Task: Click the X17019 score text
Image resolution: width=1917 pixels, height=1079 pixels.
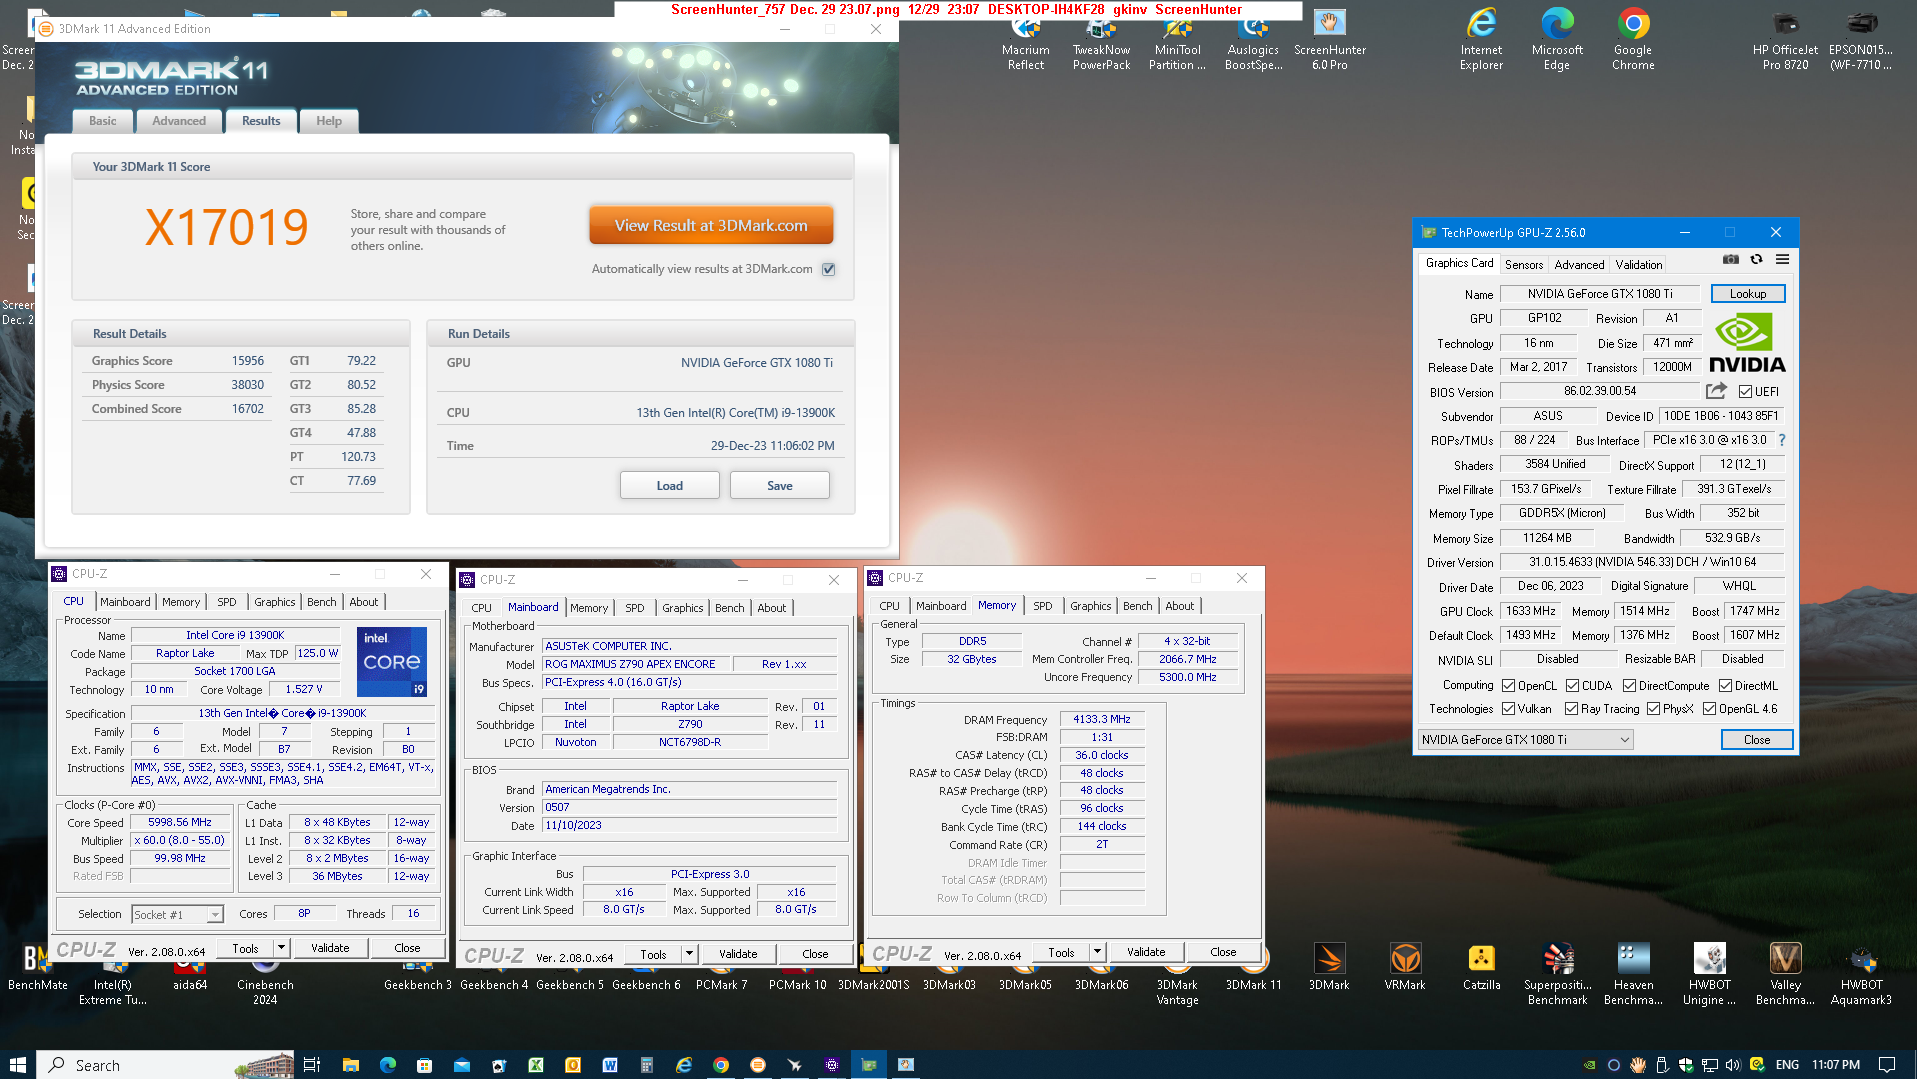Action: (227, 228)
